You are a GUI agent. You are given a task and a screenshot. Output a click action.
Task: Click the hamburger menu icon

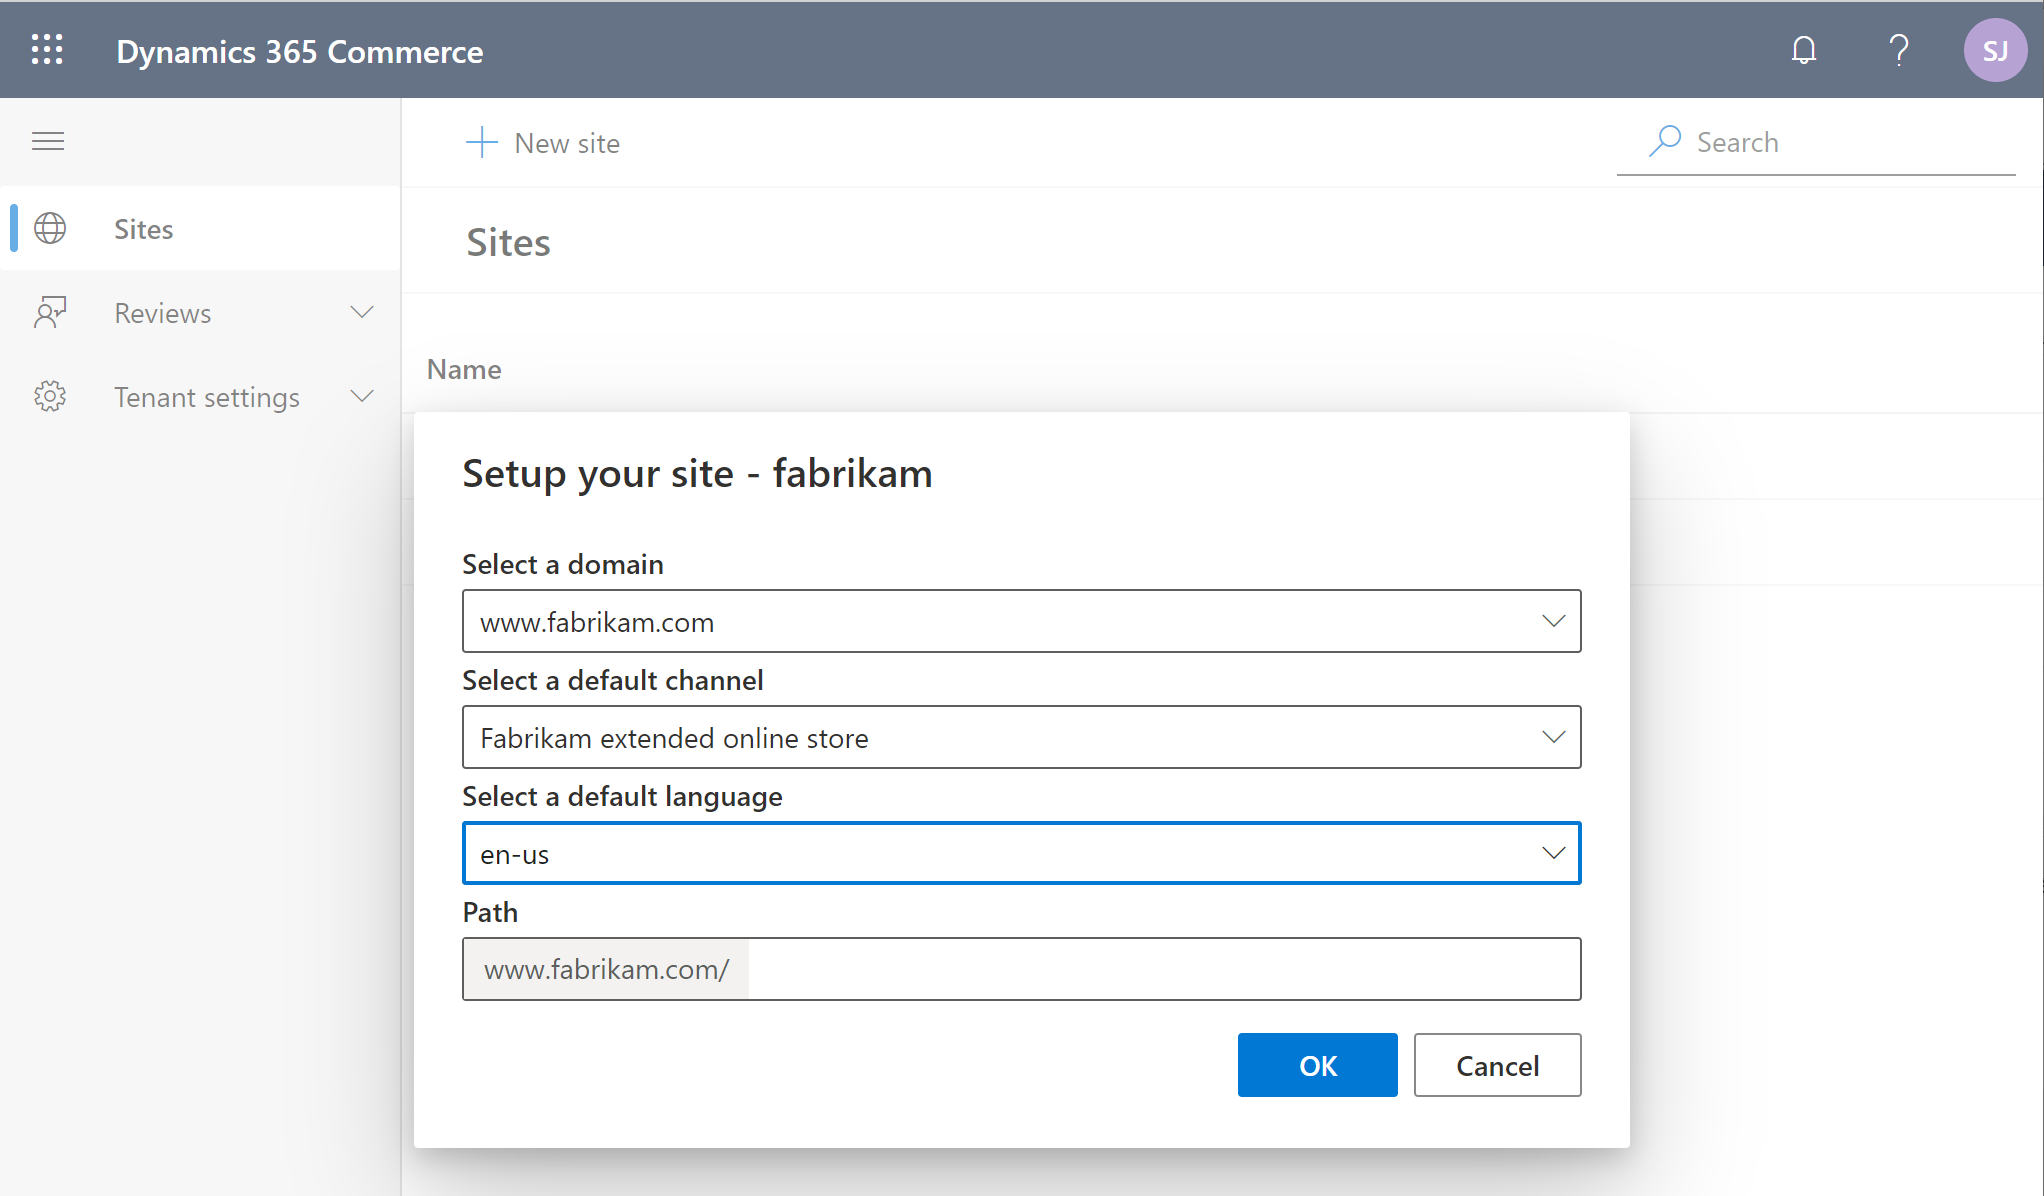pos(48,141)
